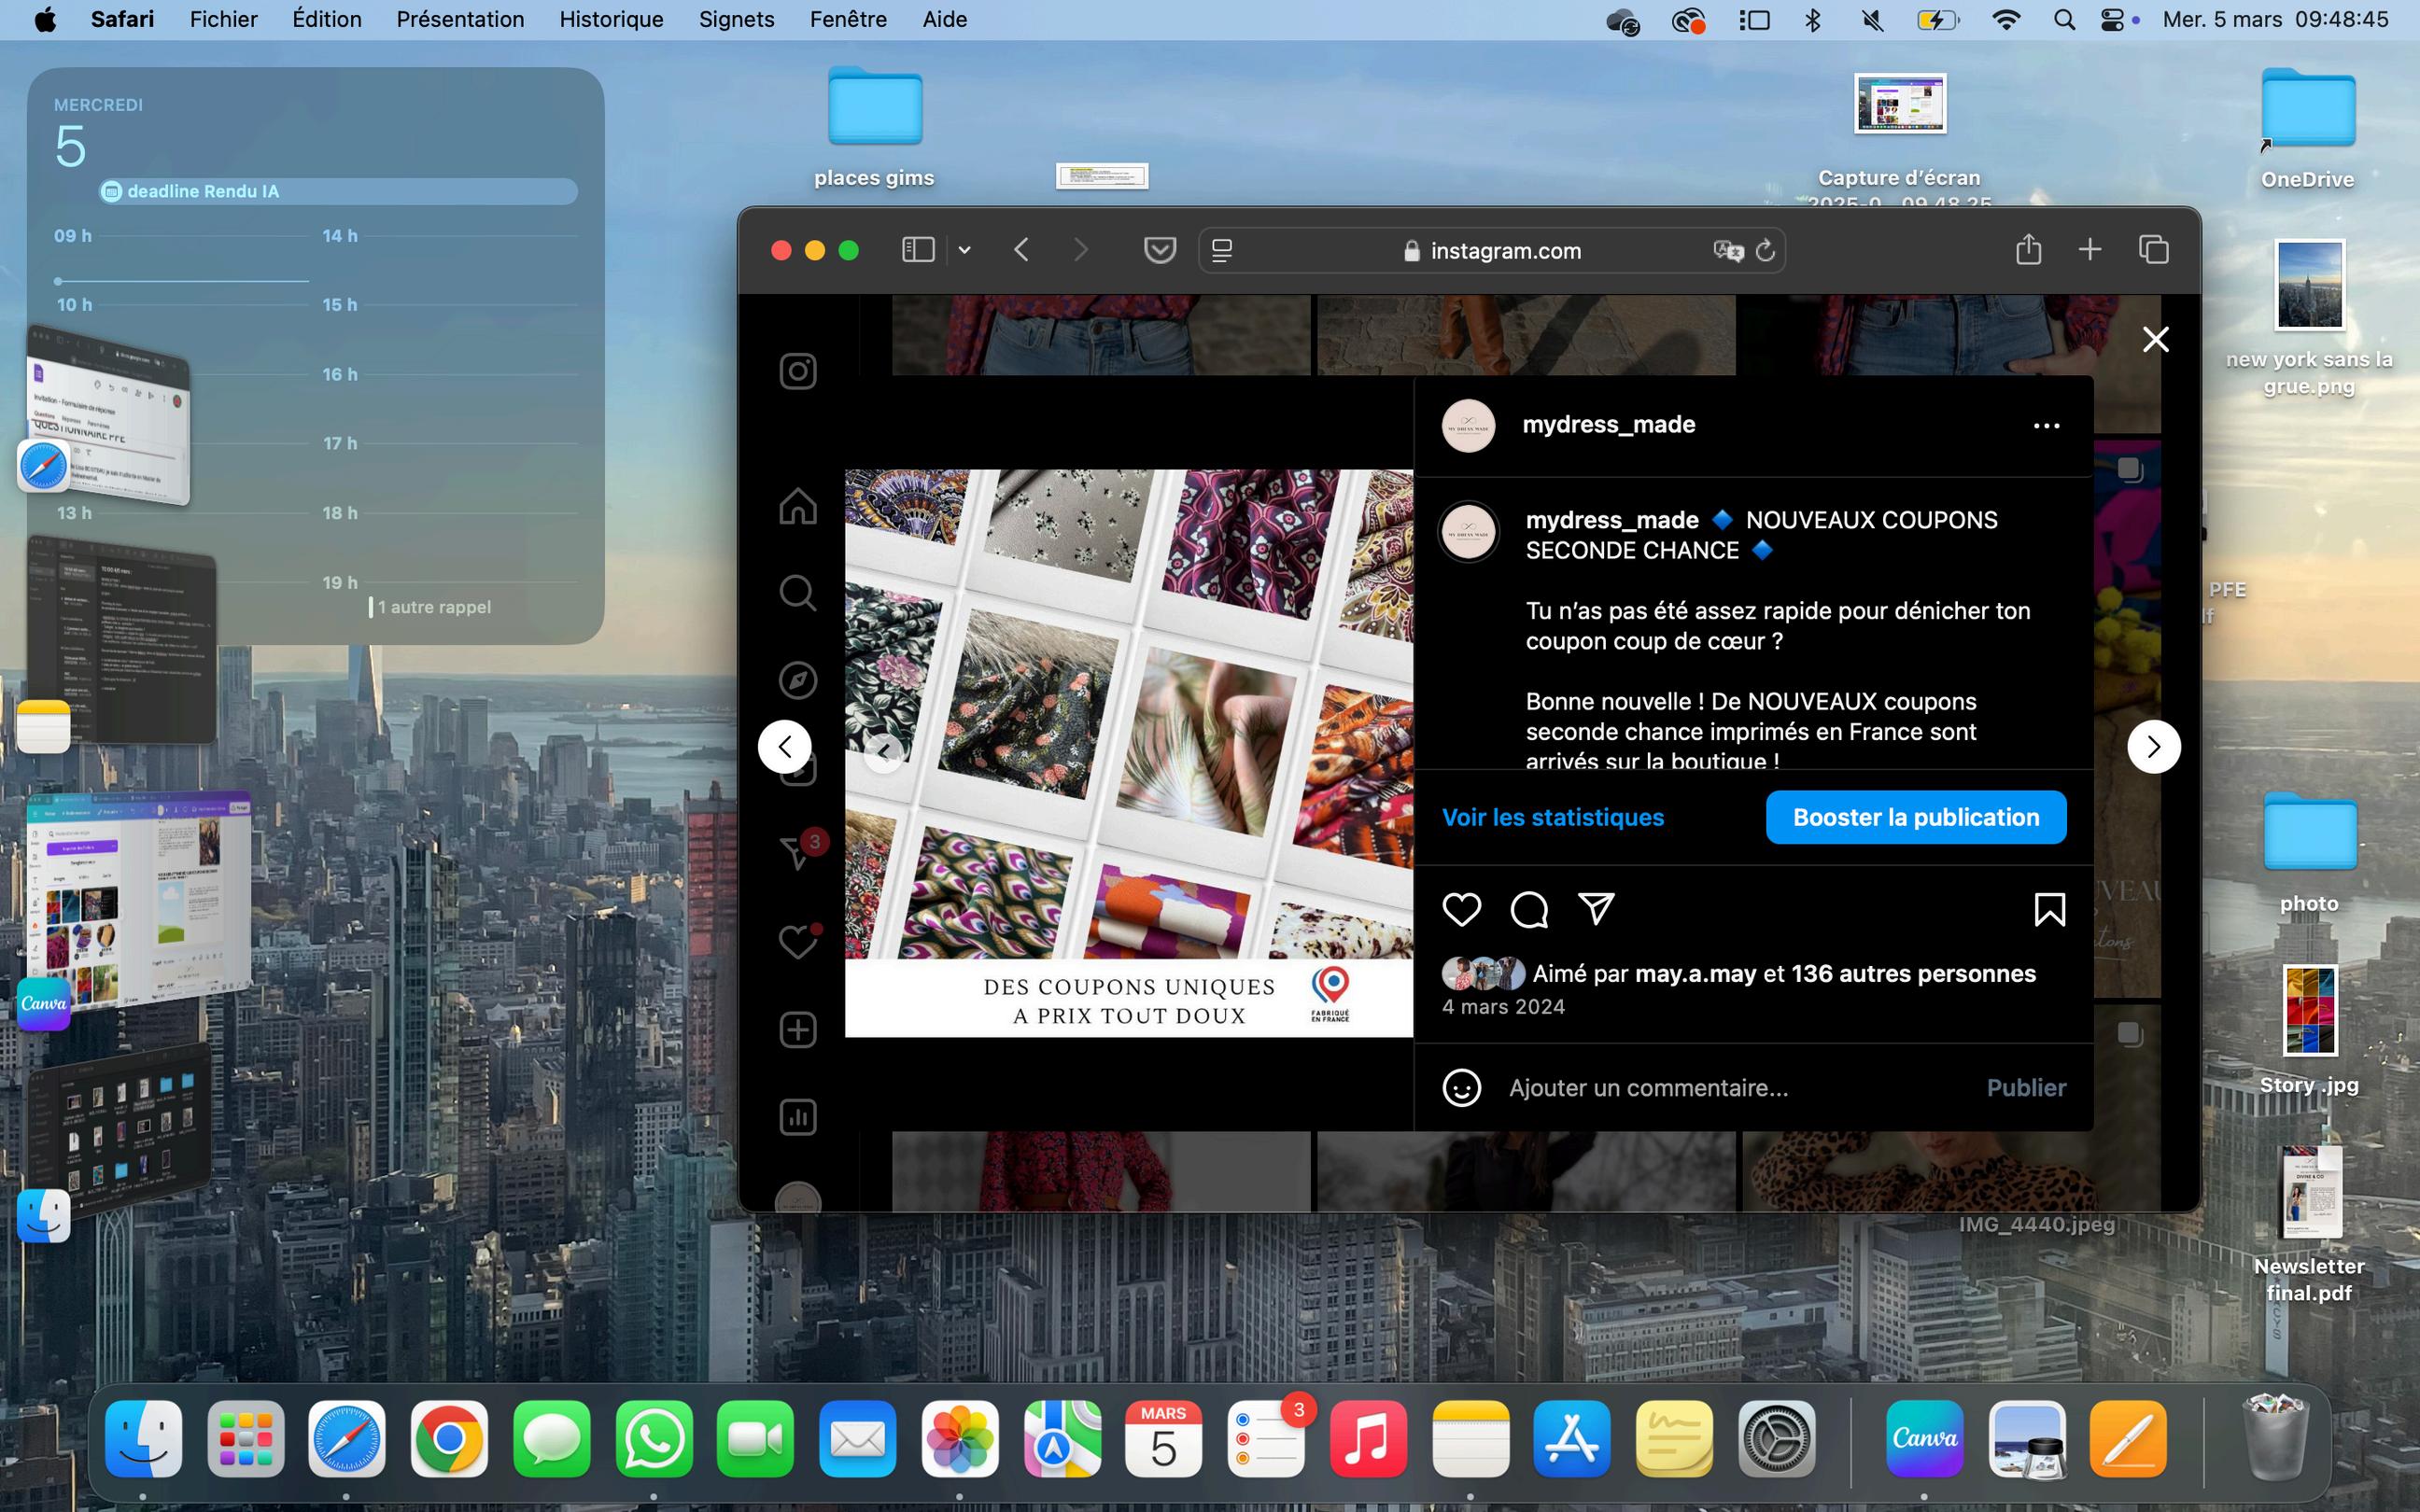This screenshot has width=2420, height=1512.
Task: Open Instagram messages with 3 badge
Action: pyautogui.click(x=797, y=852)
